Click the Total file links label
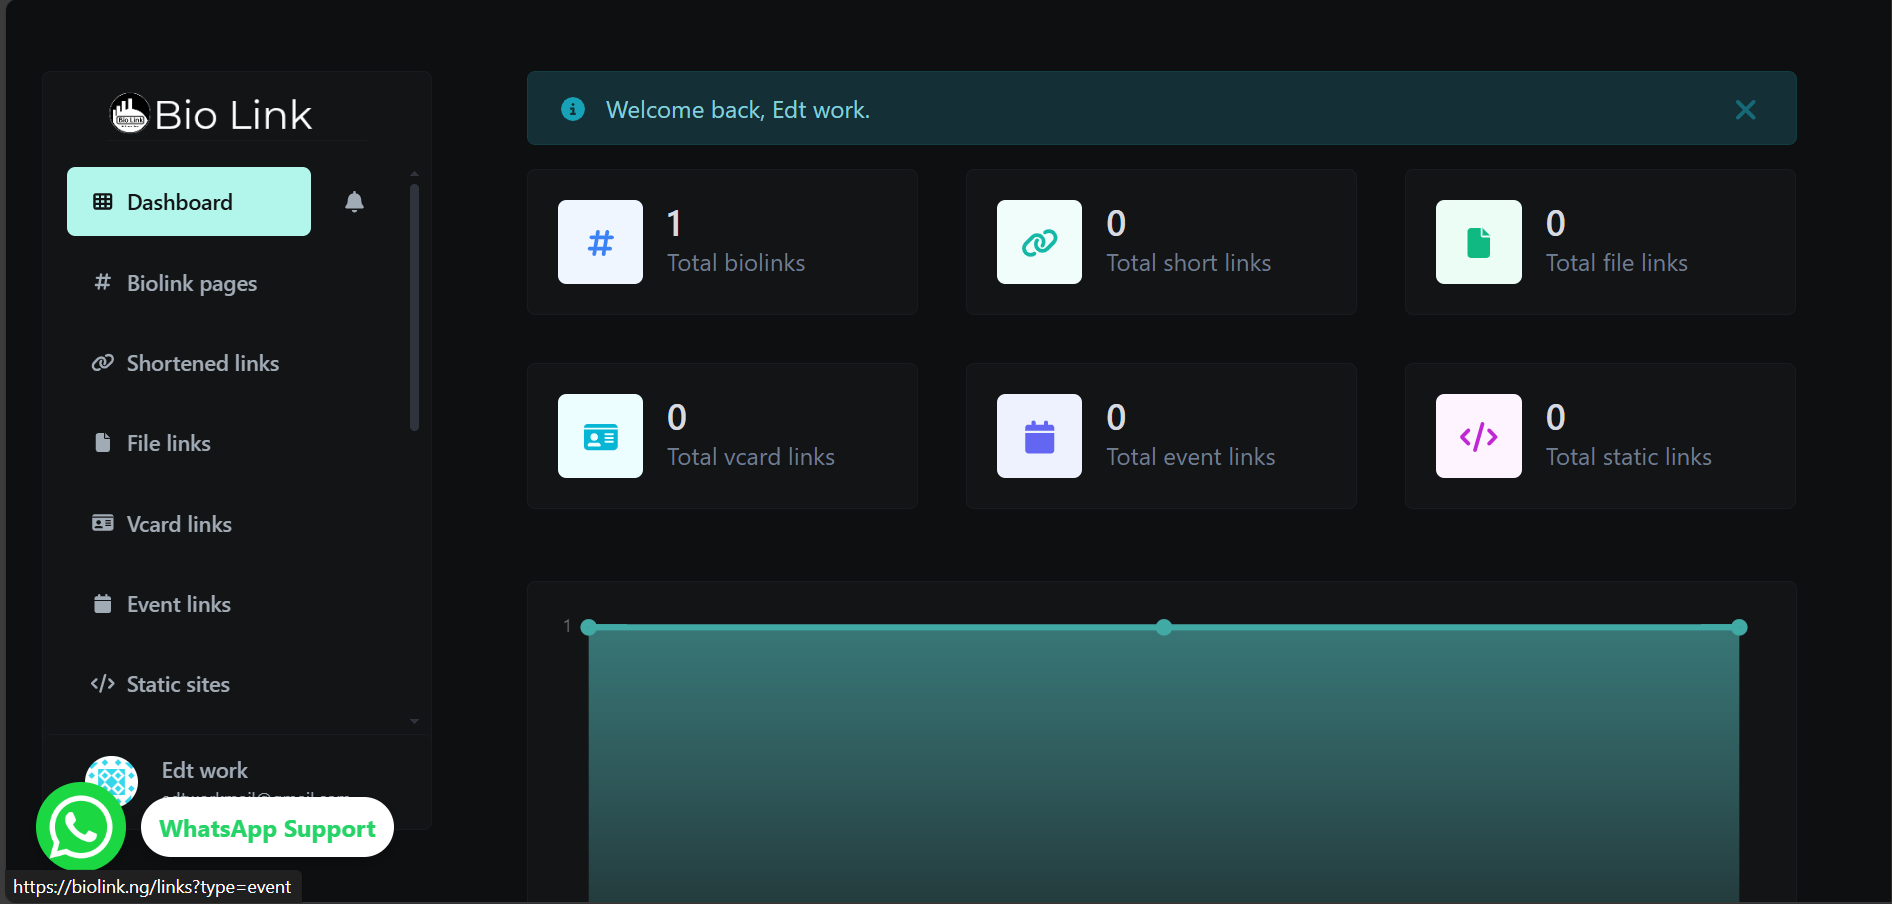1892x904 pixels. [1616, 263]
